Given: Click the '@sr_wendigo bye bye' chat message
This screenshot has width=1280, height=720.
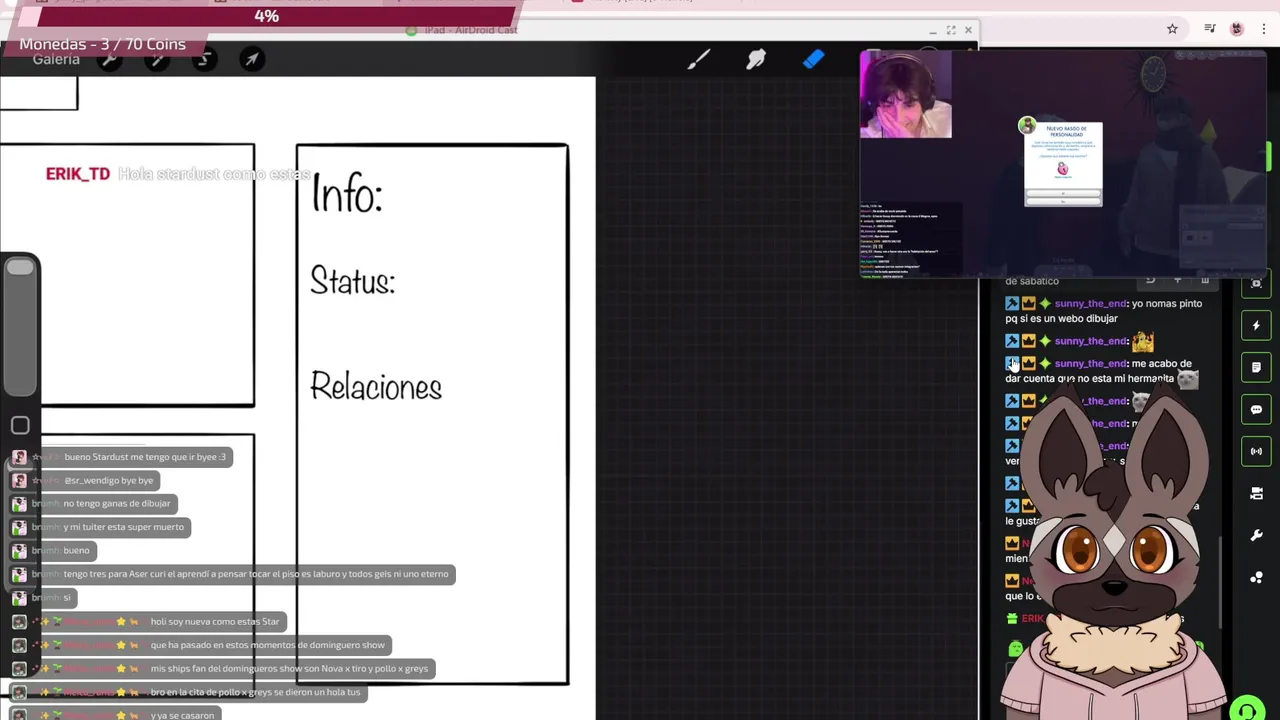Looking at the screenshot, I should (x=109, y=480).
